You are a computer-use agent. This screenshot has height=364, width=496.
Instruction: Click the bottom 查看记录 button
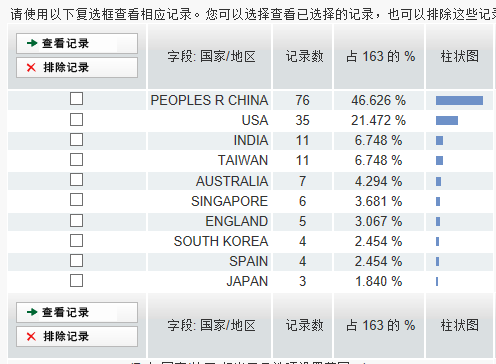77,312
